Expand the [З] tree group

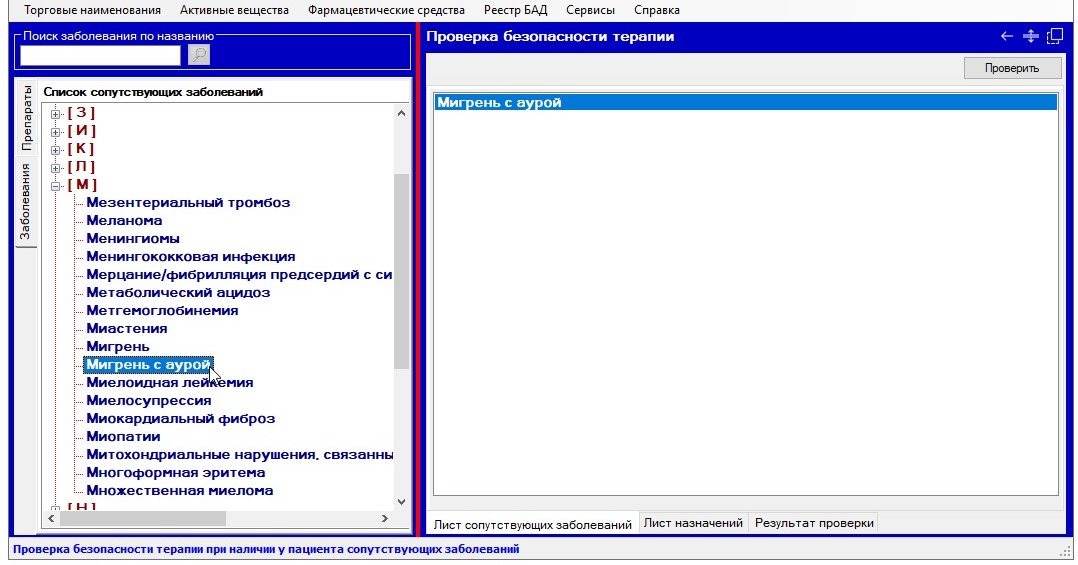[x=56, y=113]
